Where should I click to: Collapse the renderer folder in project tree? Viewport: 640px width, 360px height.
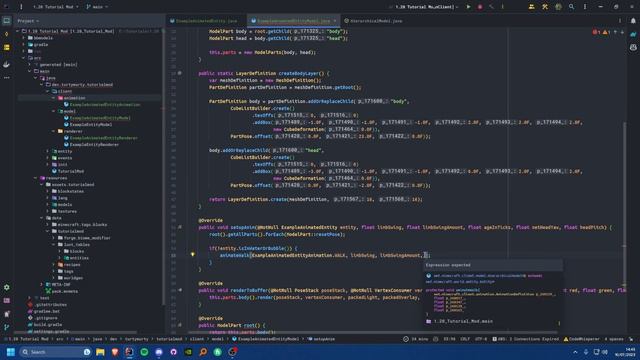point(53,131)
